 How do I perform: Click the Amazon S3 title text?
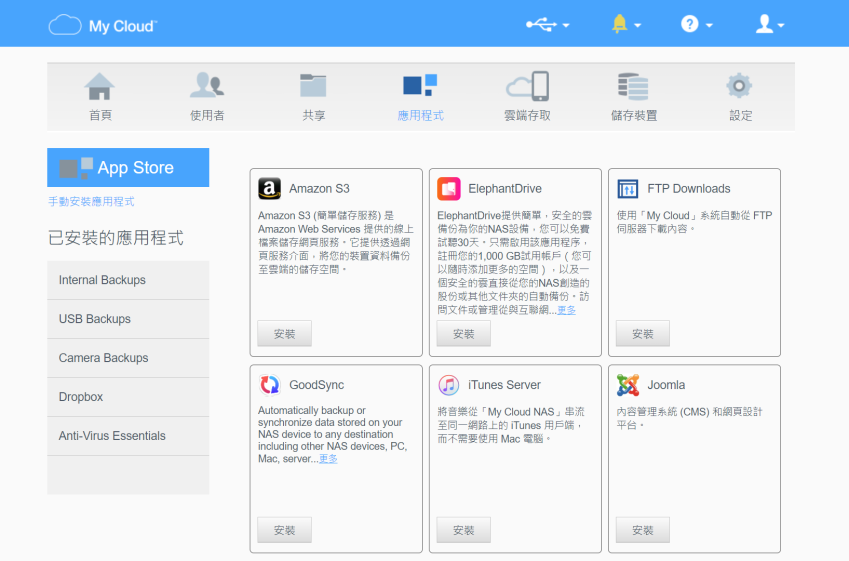pos(319,188)
